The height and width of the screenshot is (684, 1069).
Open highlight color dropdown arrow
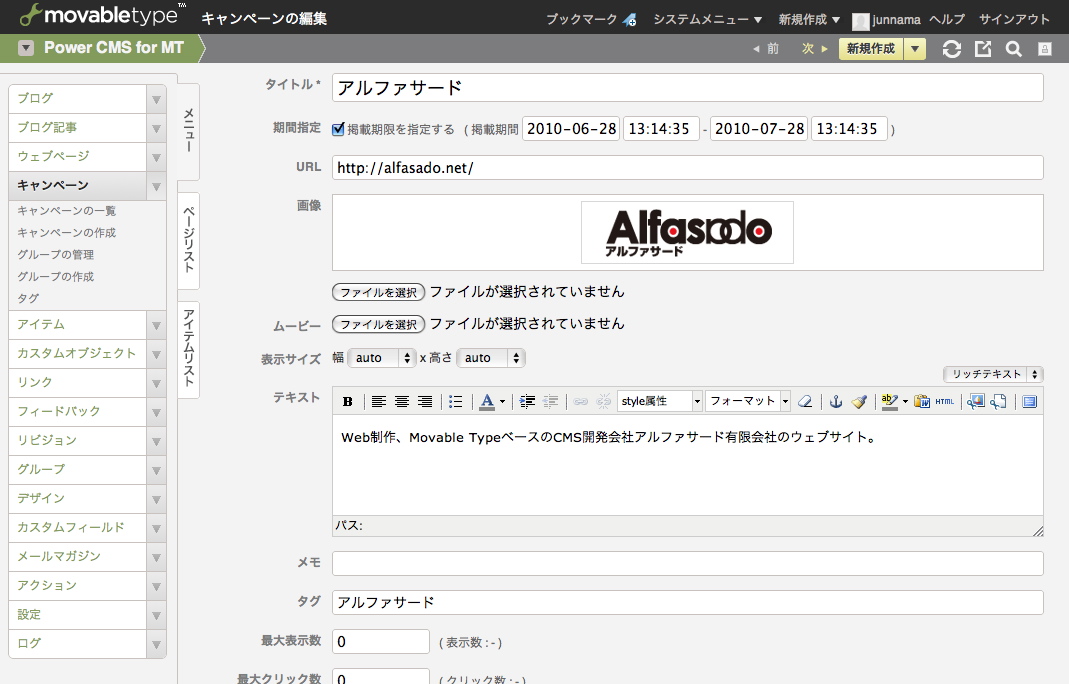coord(905,402)
